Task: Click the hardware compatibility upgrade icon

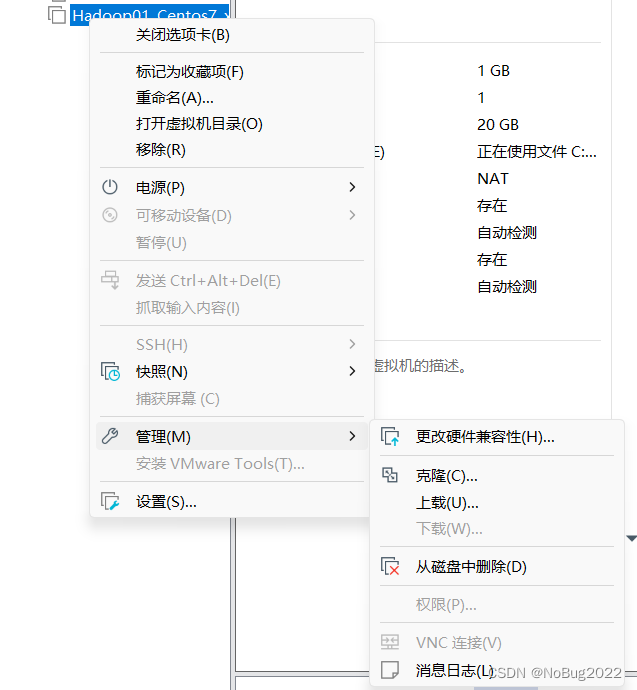Action: click(390, 437)
